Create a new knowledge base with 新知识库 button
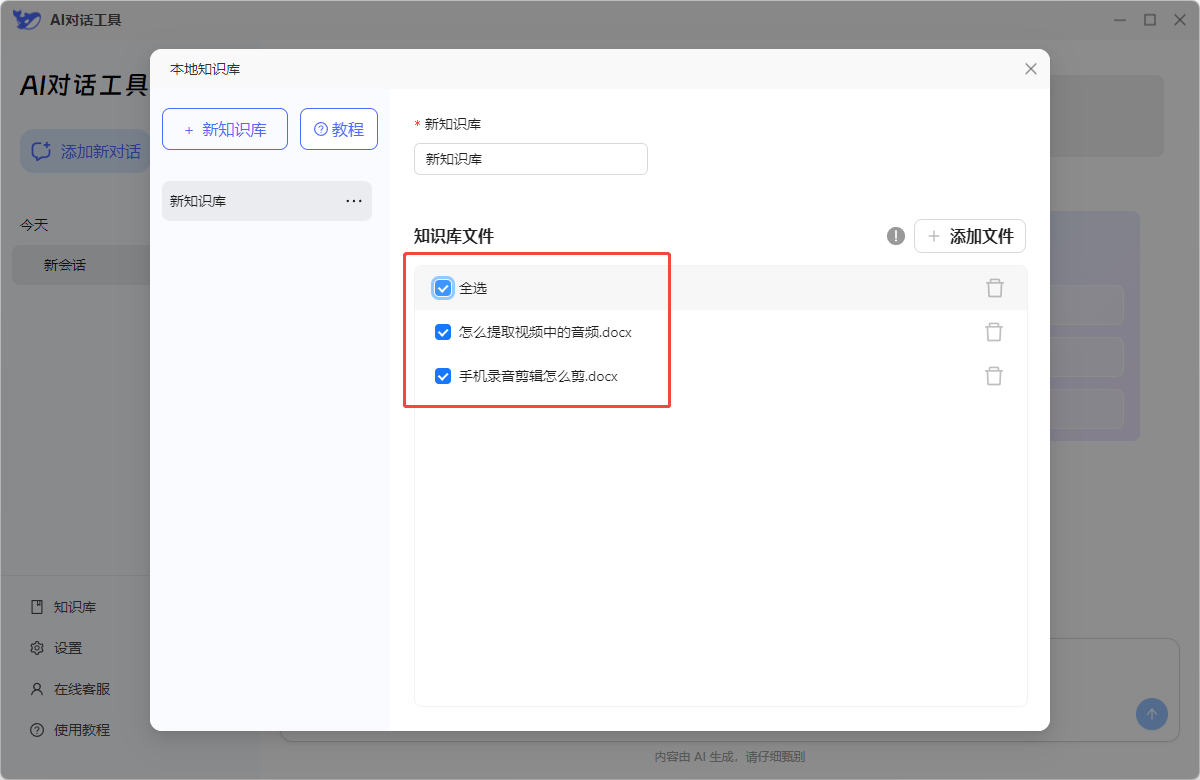 [225, 129]
